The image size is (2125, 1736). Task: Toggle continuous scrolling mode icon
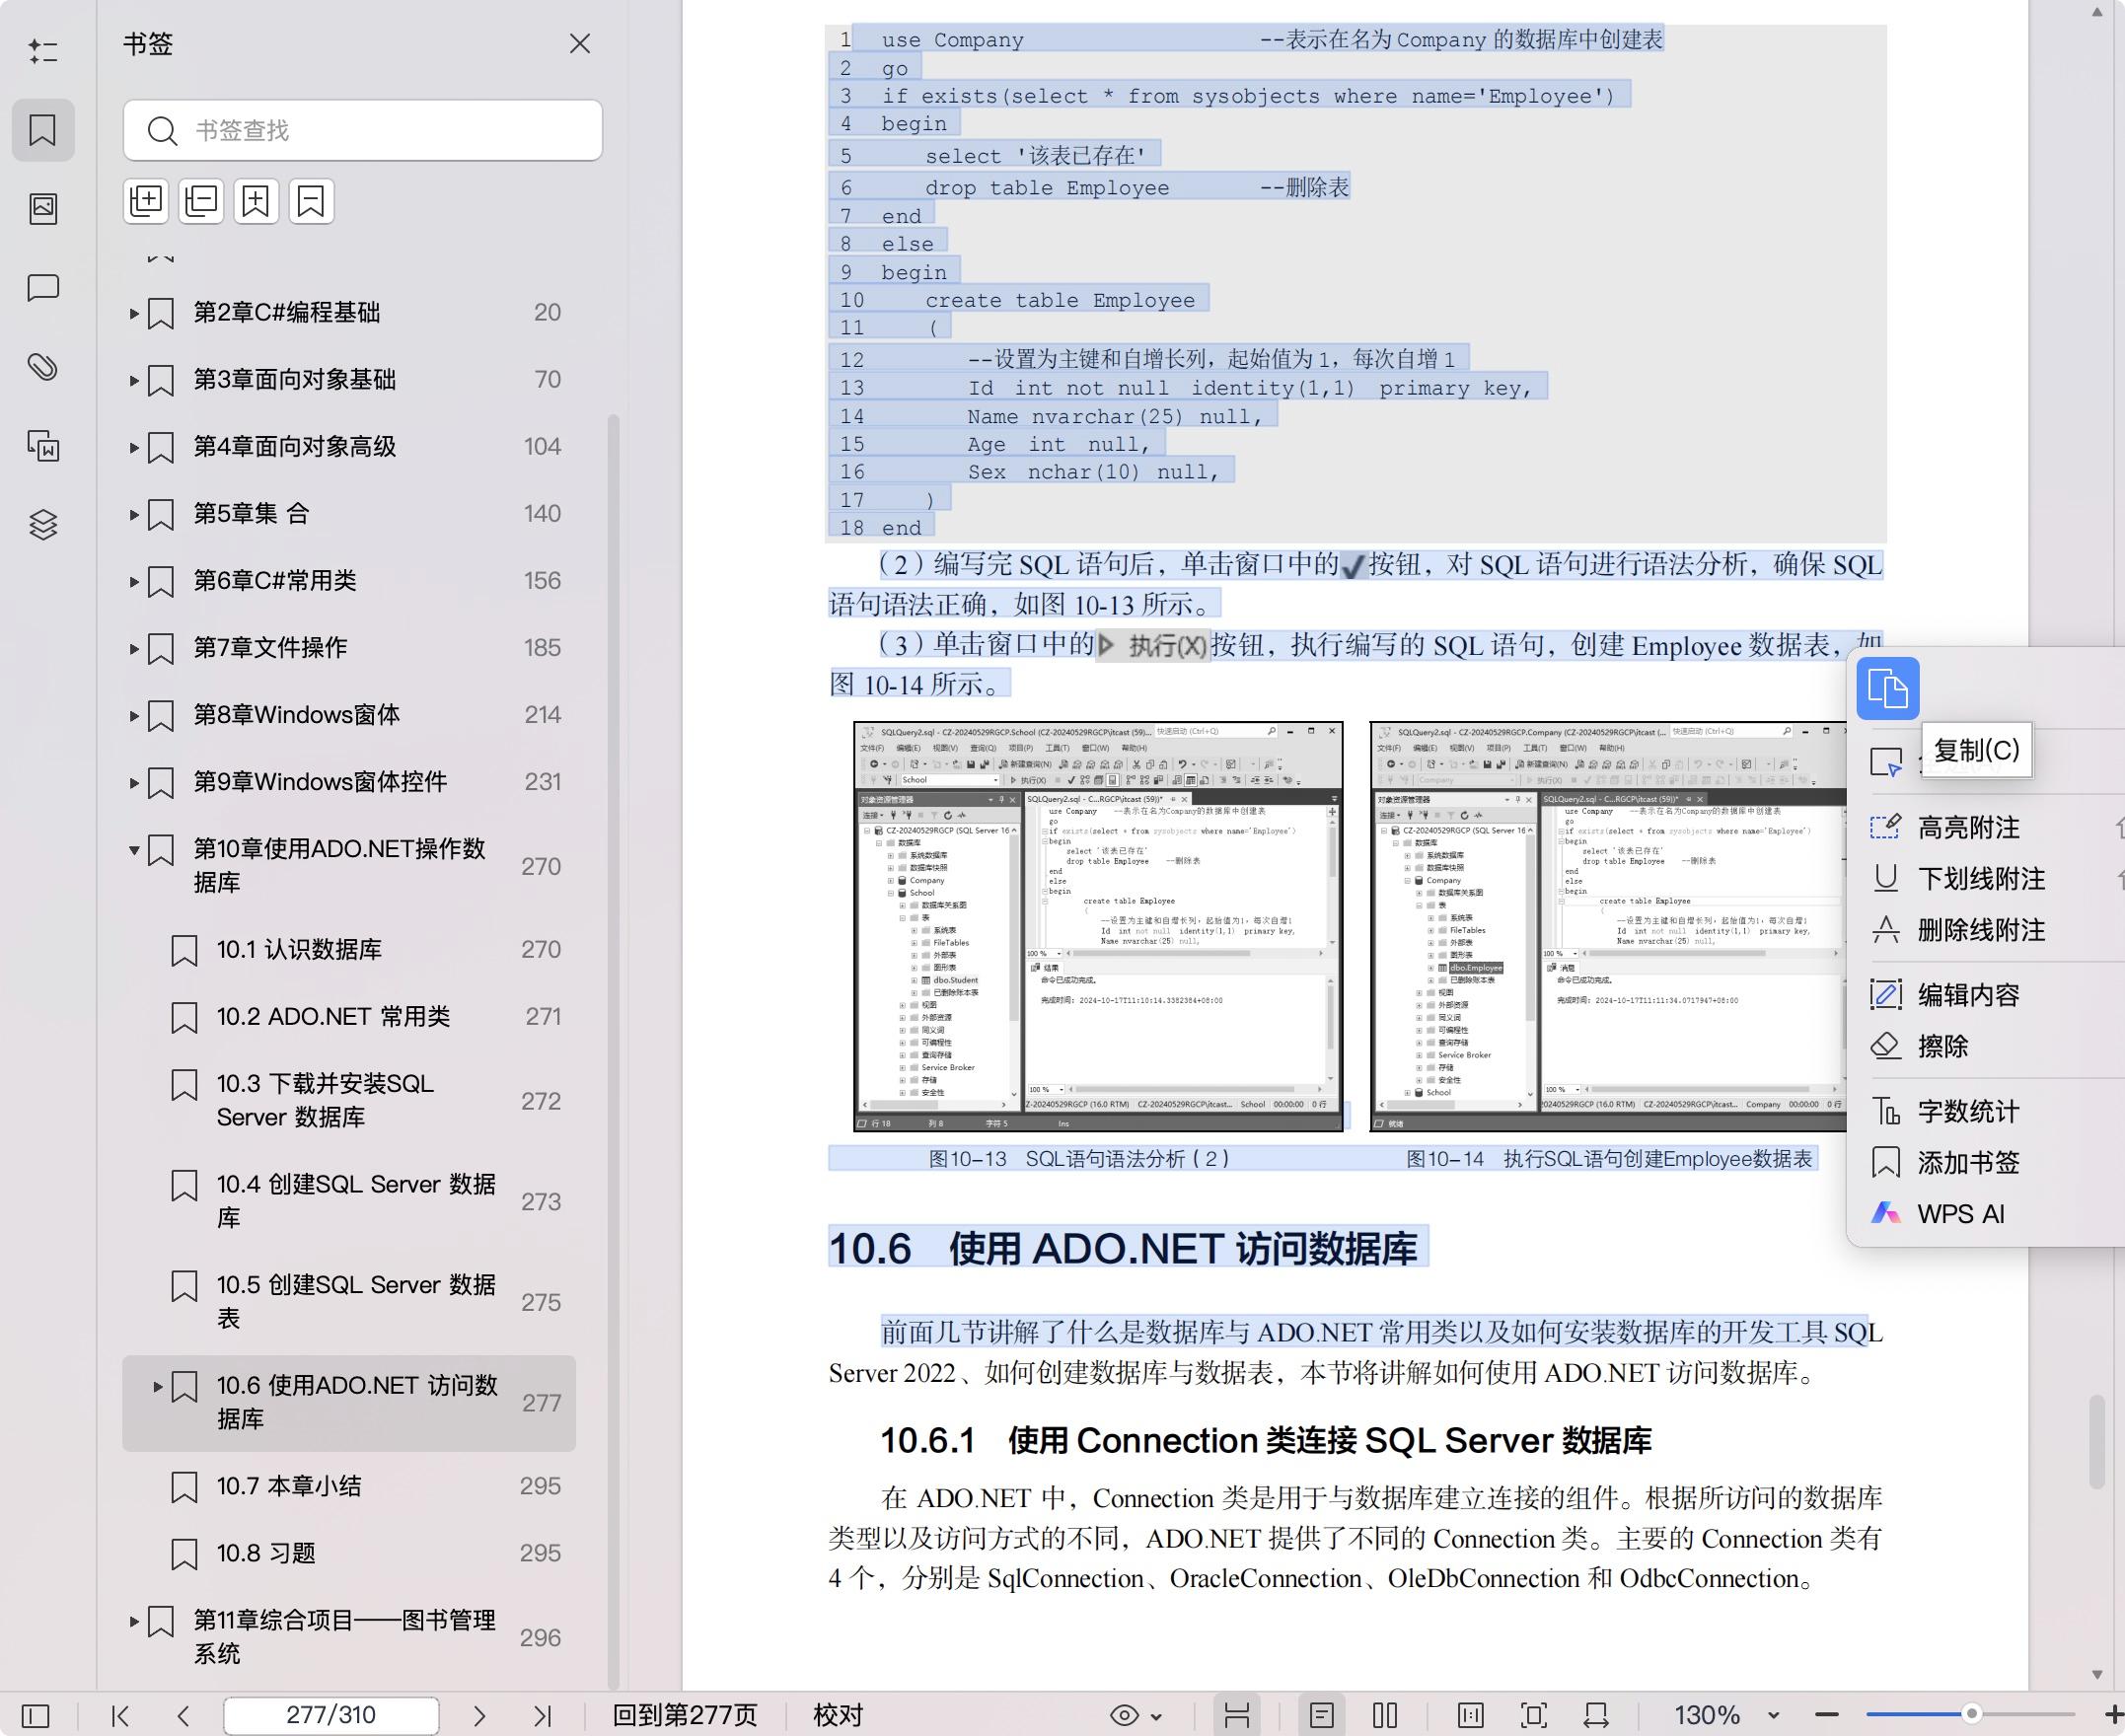tap(1237, 1716)
